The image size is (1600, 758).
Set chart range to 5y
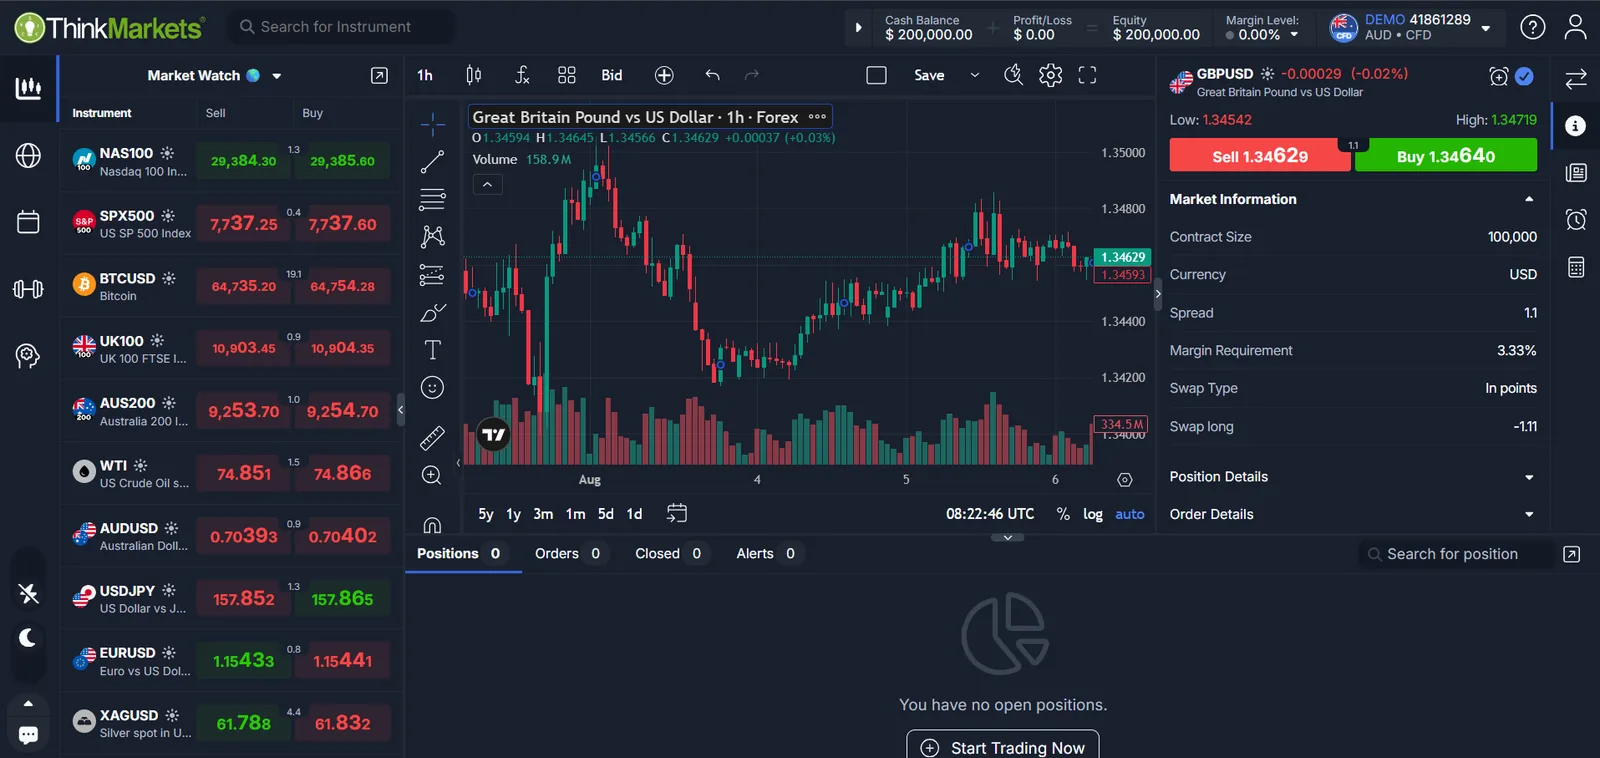(x=486, y=514)
